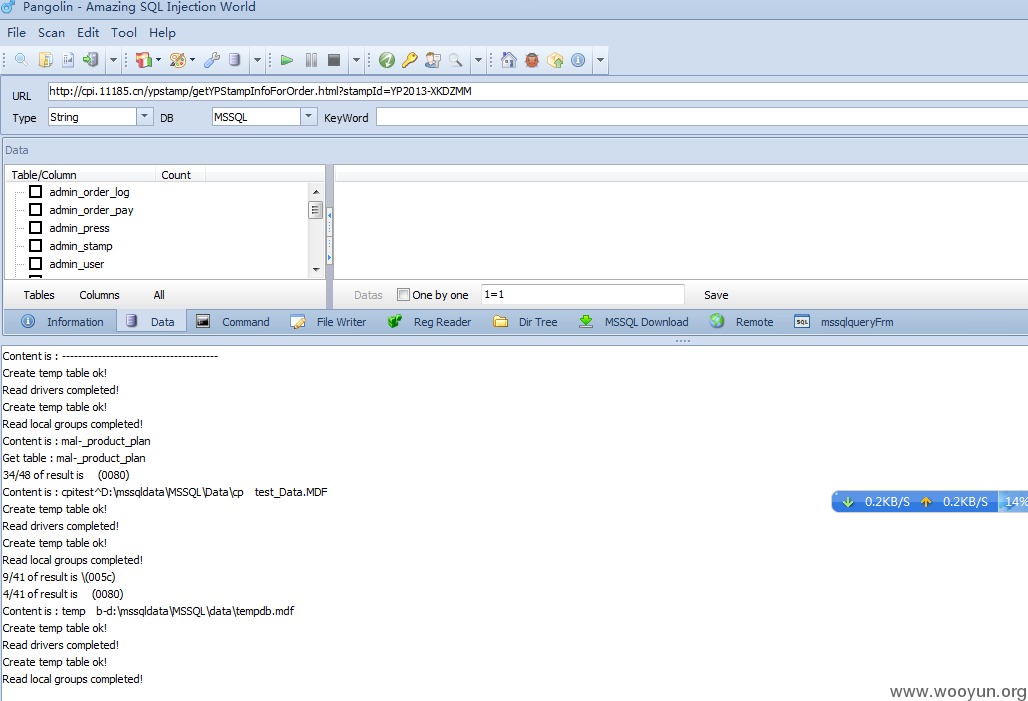Click the exit door arrow icon

90,60
